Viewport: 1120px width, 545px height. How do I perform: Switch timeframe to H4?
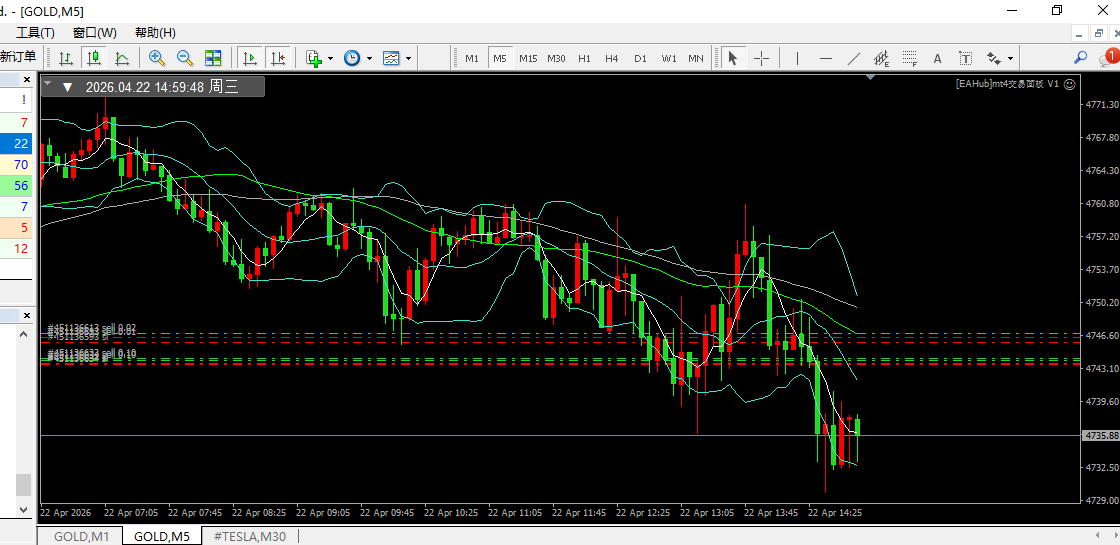coord(611,59)
